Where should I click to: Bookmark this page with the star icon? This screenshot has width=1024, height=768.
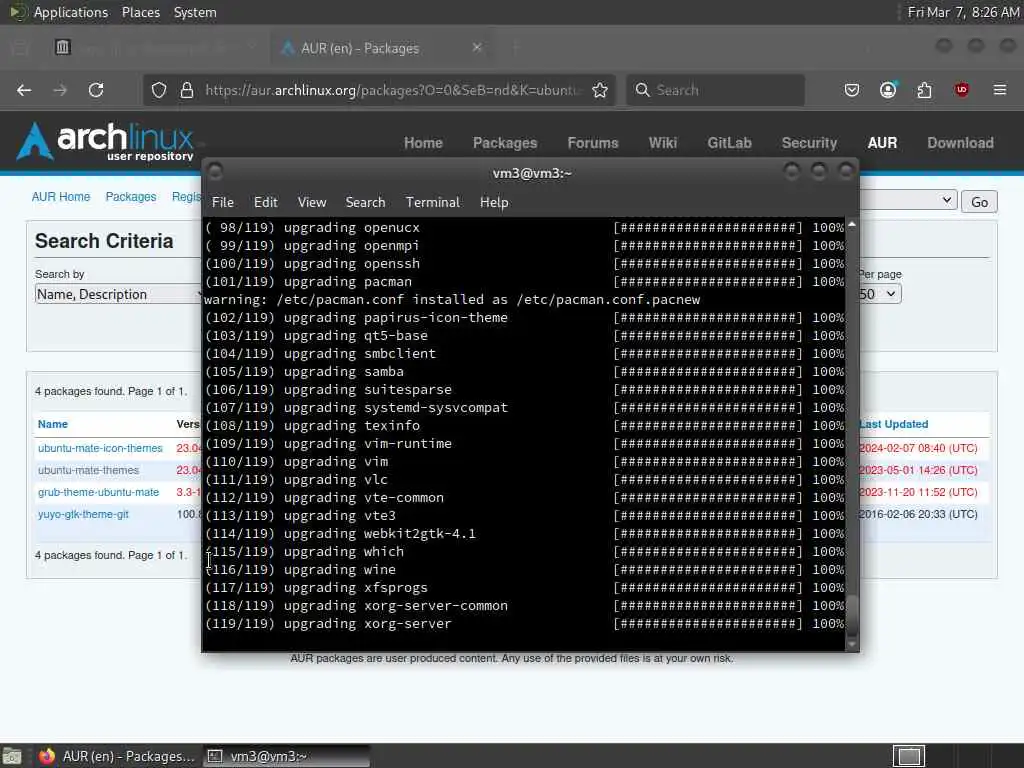click(600, 90)
